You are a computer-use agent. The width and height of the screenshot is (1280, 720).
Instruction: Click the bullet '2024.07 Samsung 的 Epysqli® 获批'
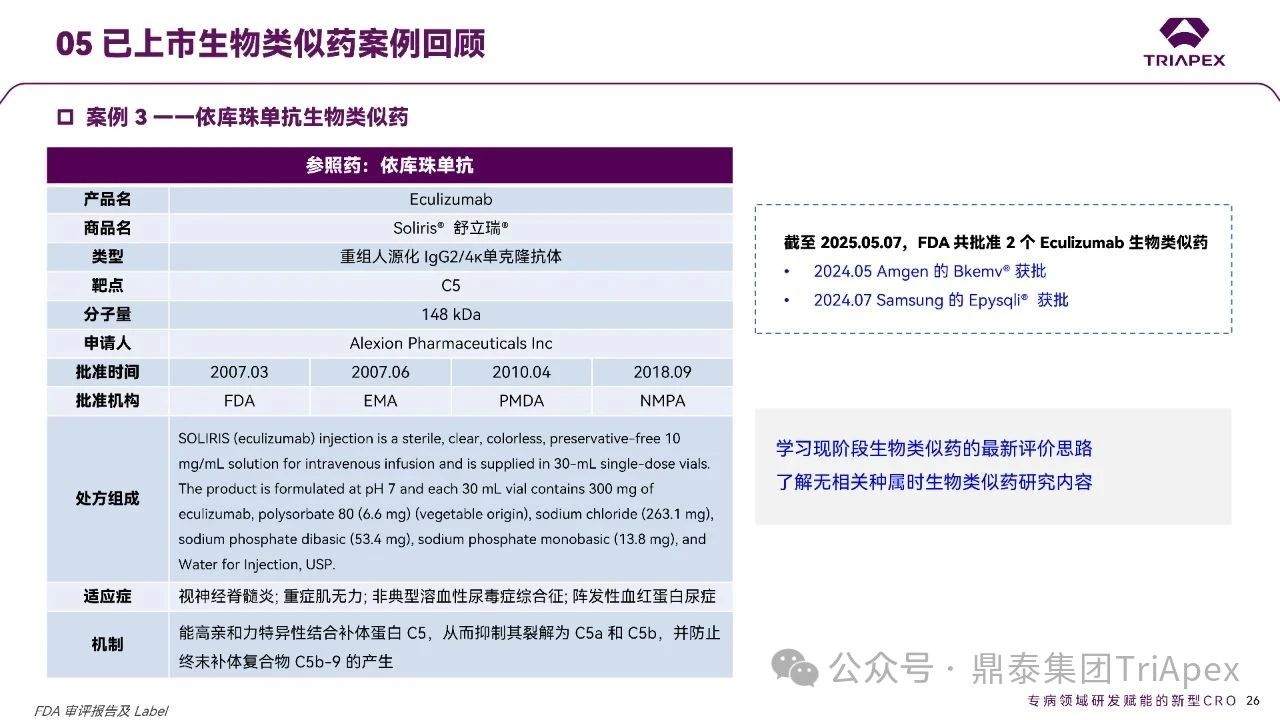click(940, 300)
